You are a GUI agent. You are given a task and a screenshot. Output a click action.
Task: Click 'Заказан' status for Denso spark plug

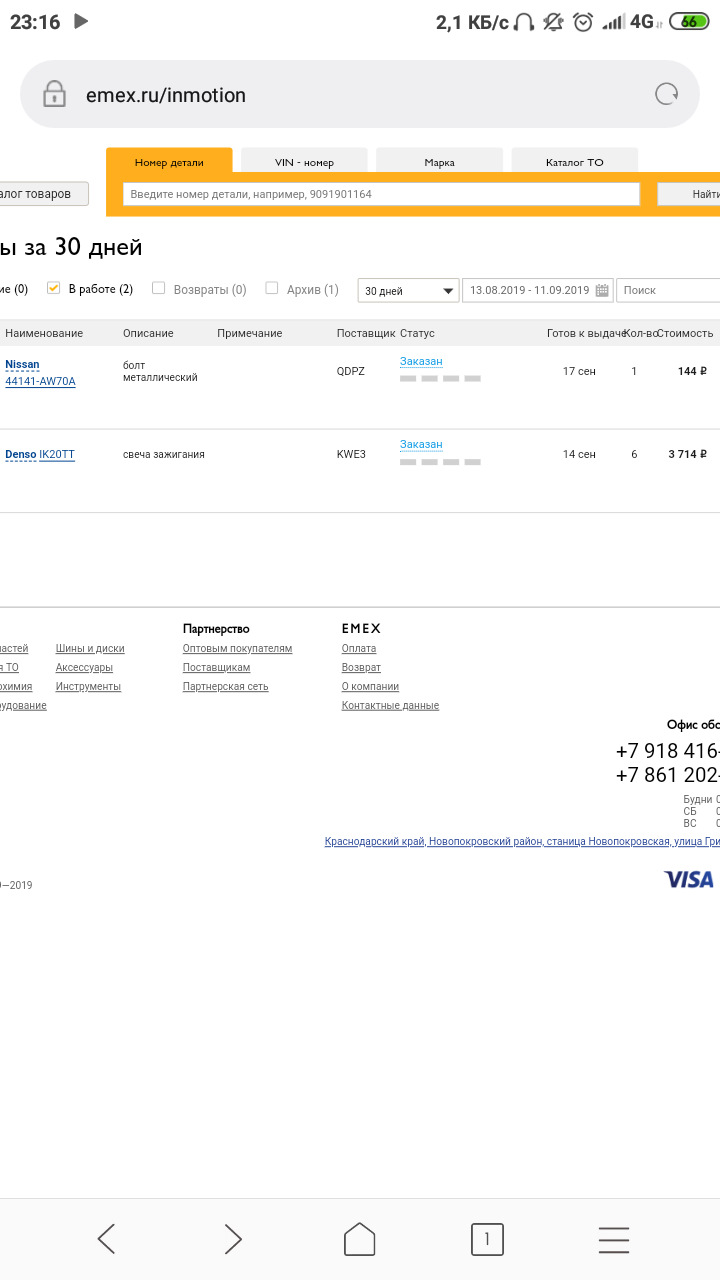coord(421,444)
